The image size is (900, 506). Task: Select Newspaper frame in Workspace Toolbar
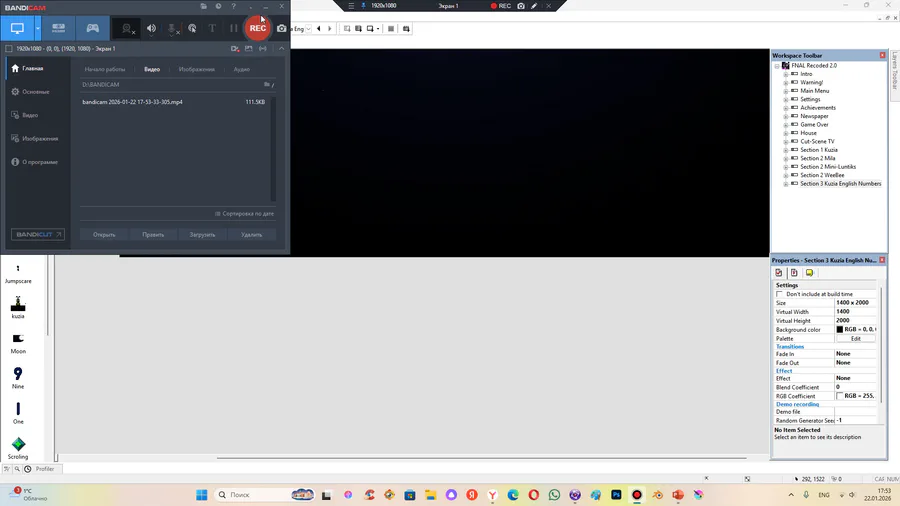[x=814, y=116]
